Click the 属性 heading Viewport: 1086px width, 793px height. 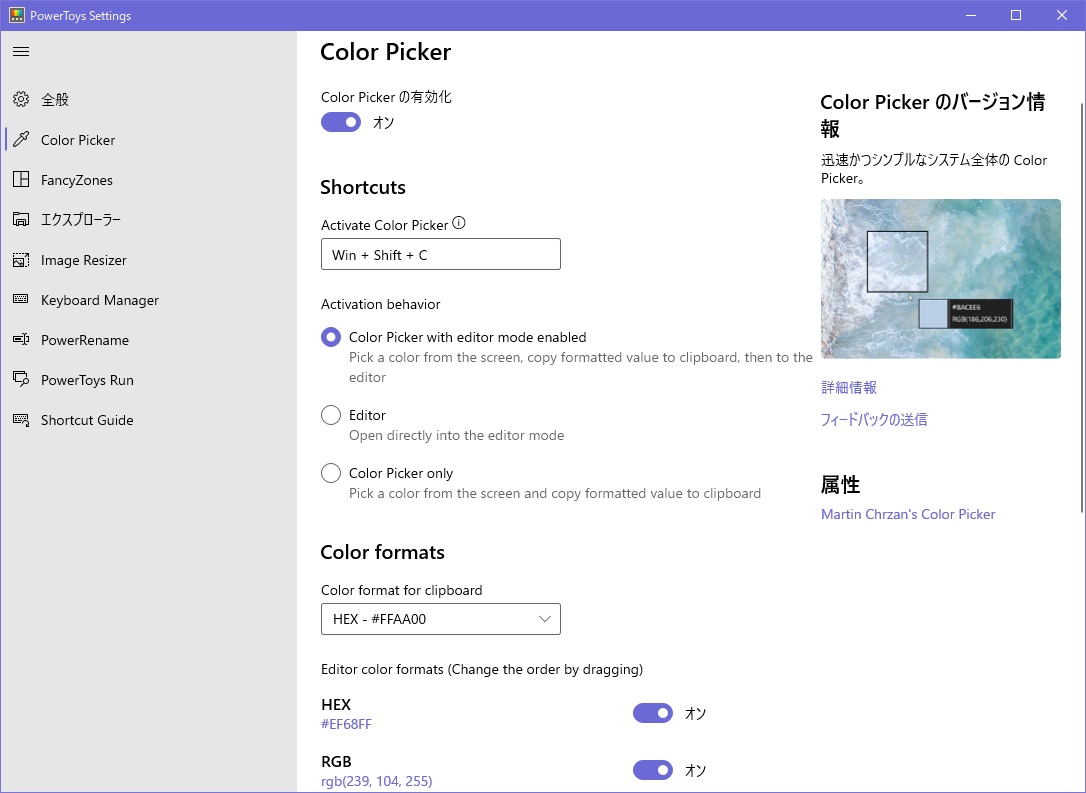click(x=840, y=484)
